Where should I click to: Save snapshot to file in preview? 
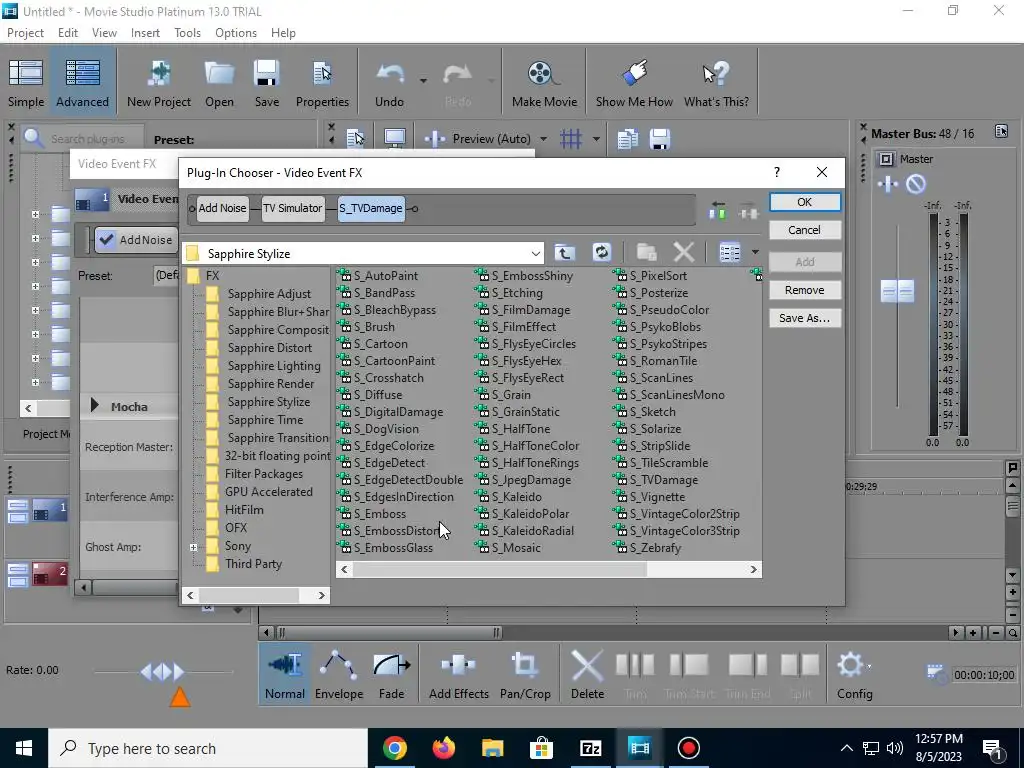(660, 138)
